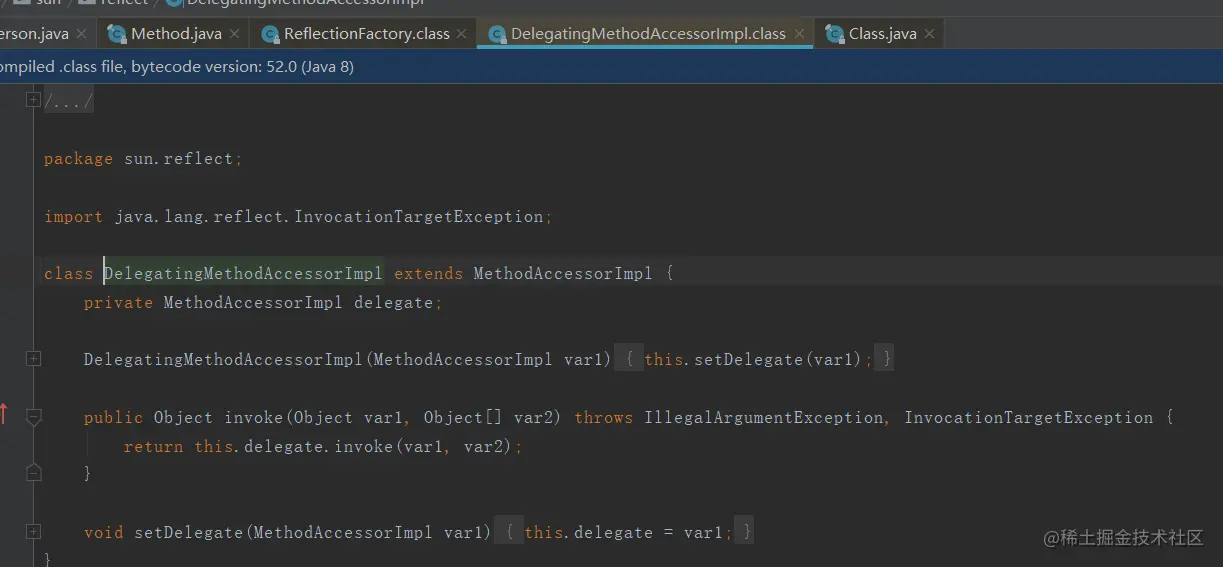
Task: Click the private delegate field declaration
Action: click(x=263, y=302)
